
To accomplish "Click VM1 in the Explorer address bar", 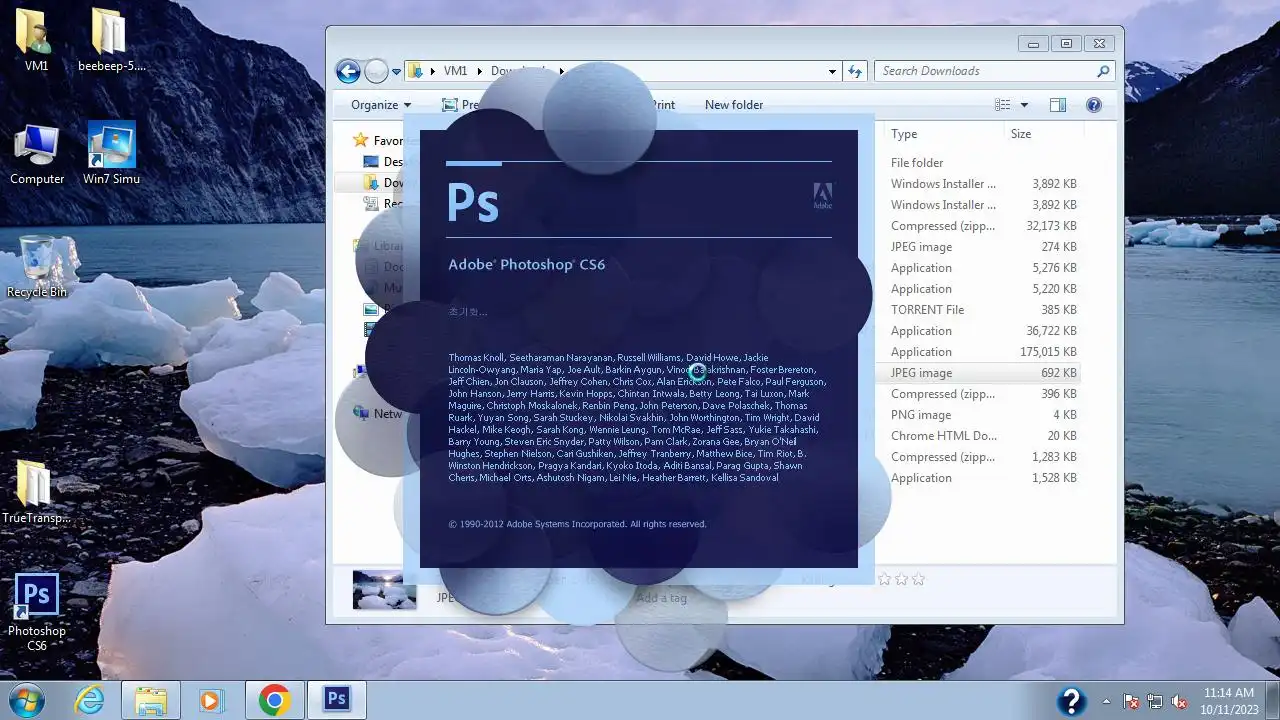I will [x=455, y=71].
